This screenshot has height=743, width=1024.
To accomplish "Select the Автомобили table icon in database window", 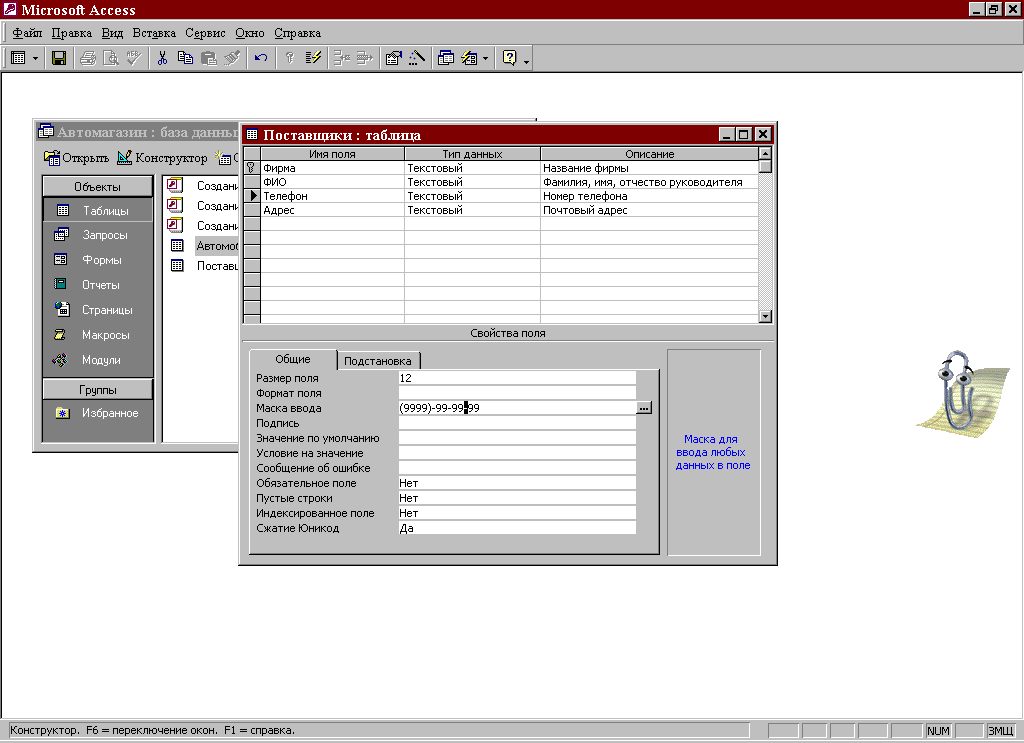I will [x=177, y=245].
